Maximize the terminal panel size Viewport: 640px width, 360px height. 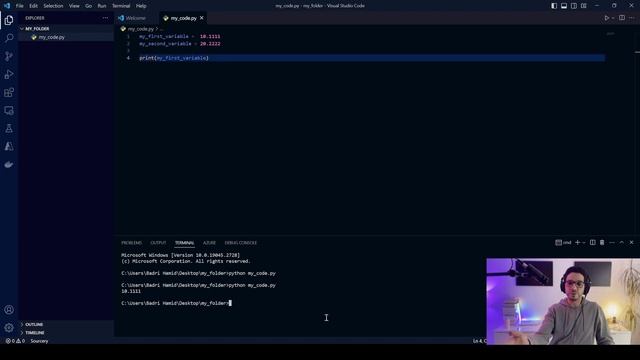(622, 242)
